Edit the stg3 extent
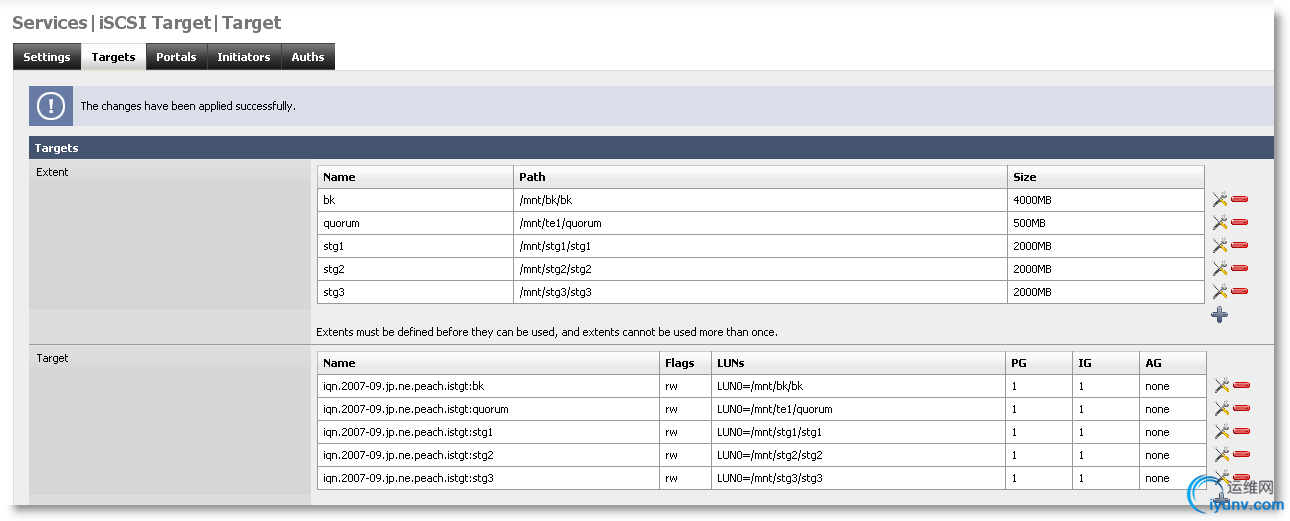This screenshot has width=1290, height=521. (x=1219, y=292)
